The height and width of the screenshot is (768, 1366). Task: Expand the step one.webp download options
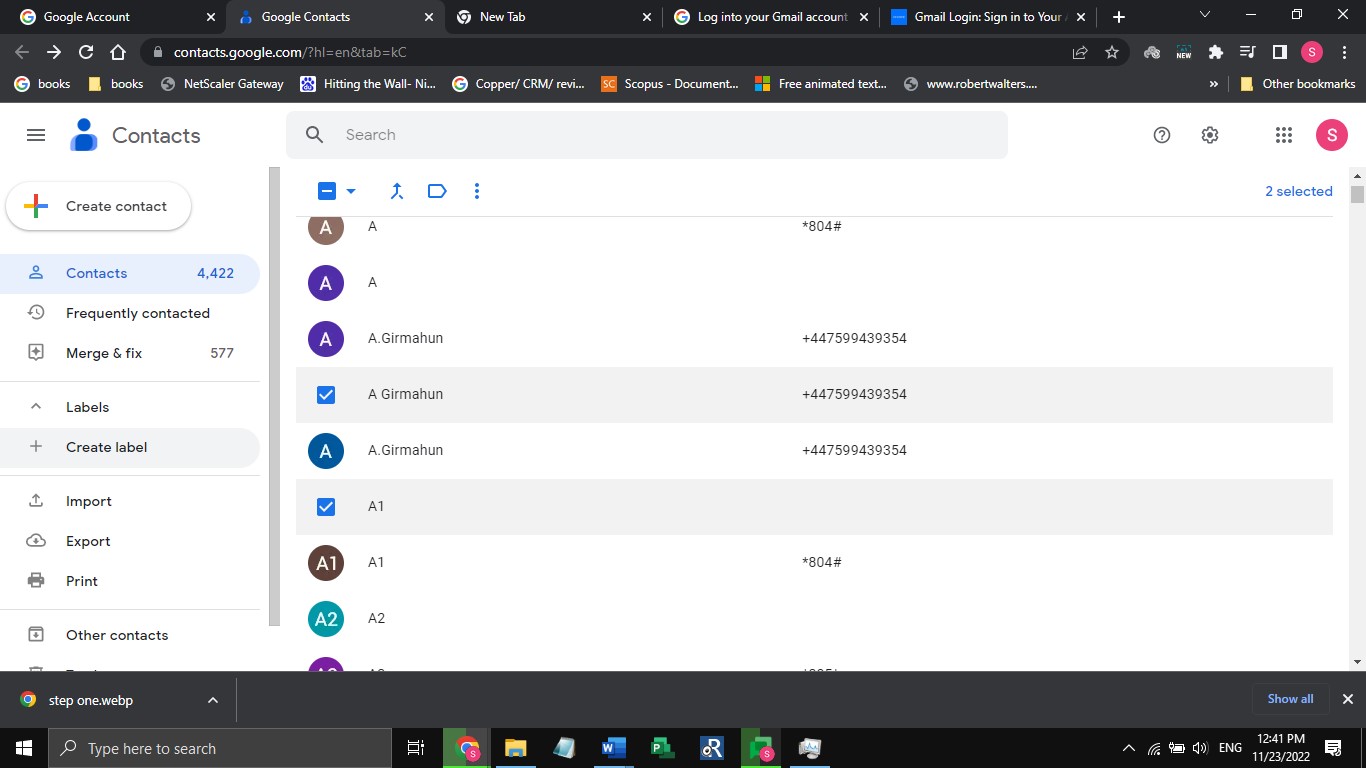213,700
